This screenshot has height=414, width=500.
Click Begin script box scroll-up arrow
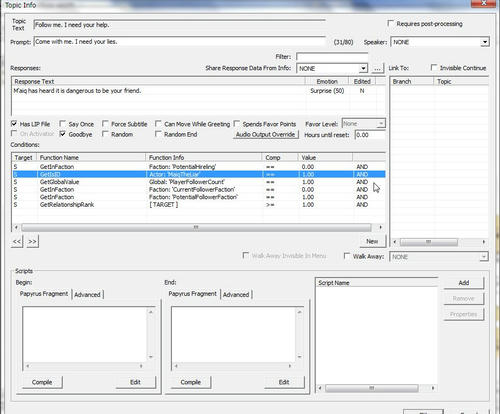[151, 312]
